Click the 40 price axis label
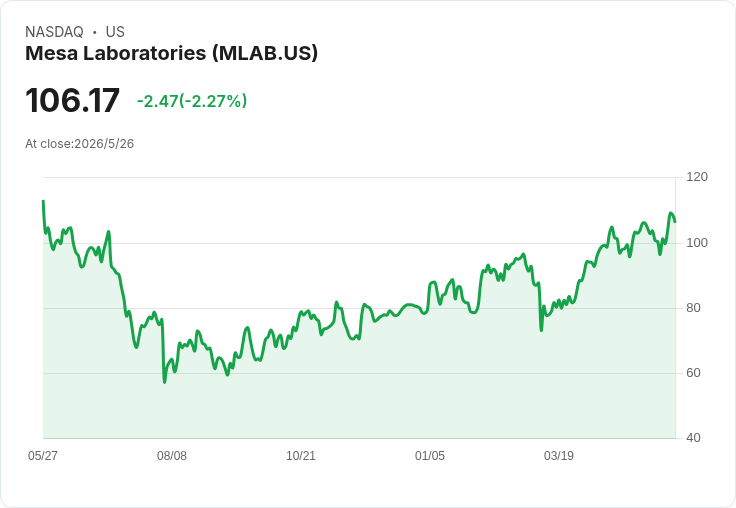Image resolution: width=736 pixels, height=508 pixels. click(693, 438)
